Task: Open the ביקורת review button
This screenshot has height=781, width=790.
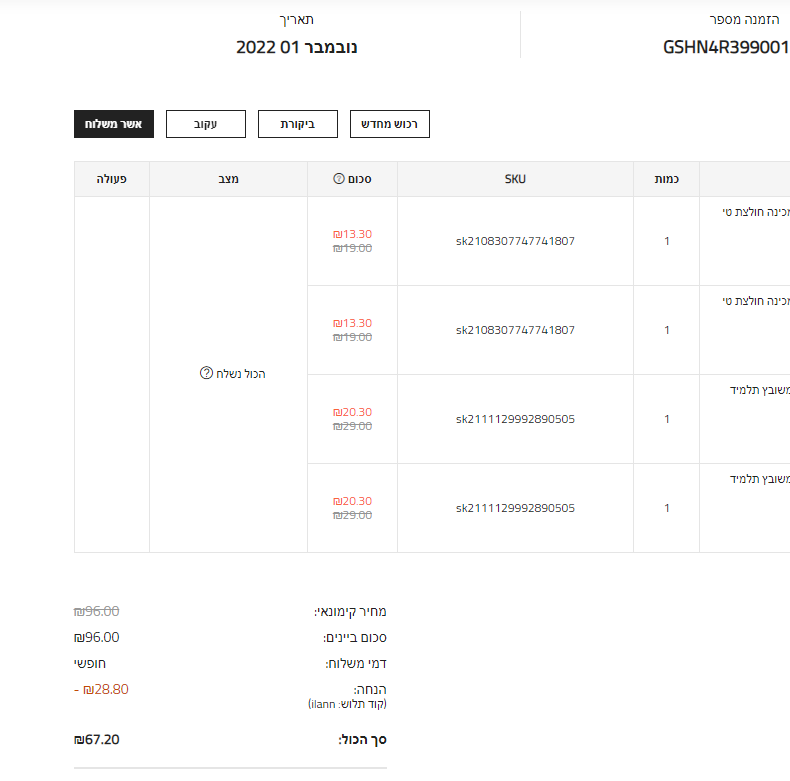Action: click(x=298, y=124)
